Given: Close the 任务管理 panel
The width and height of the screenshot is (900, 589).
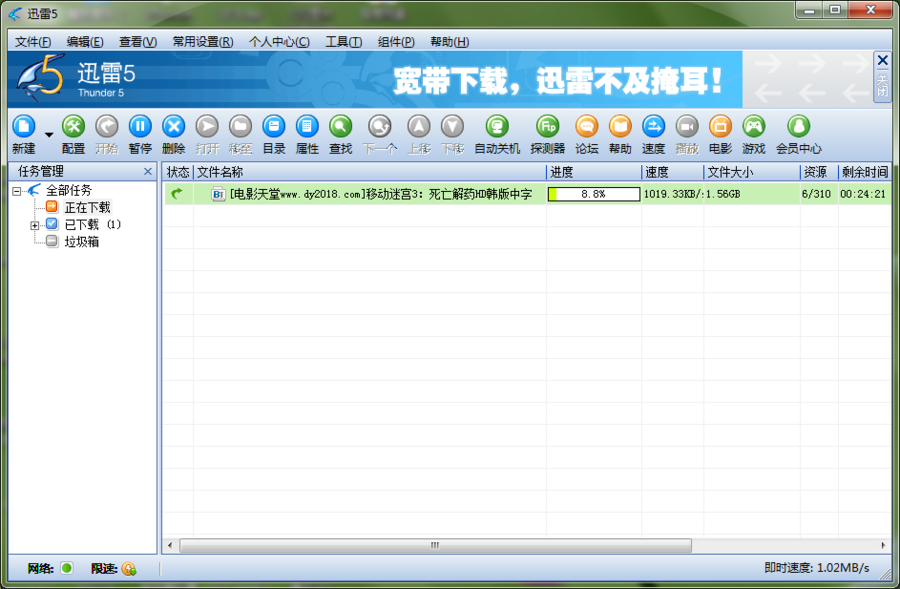Looking at the screenshot, I should [148, 172].
